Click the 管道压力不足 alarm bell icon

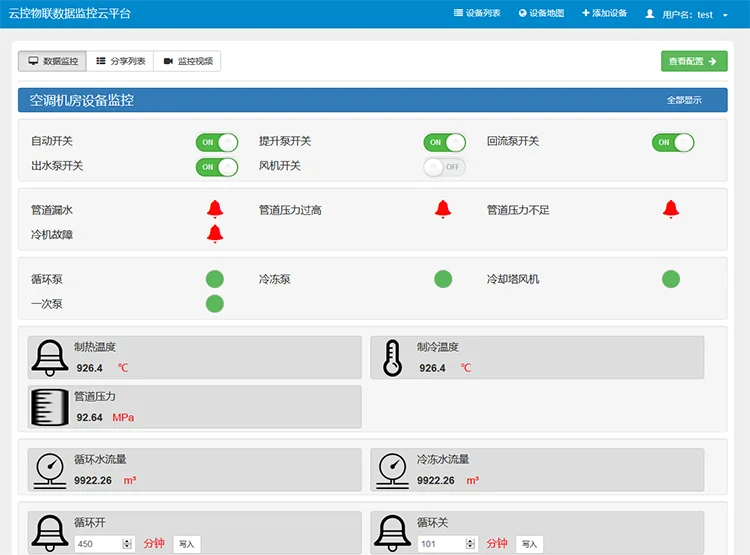[x=671, y=209]
